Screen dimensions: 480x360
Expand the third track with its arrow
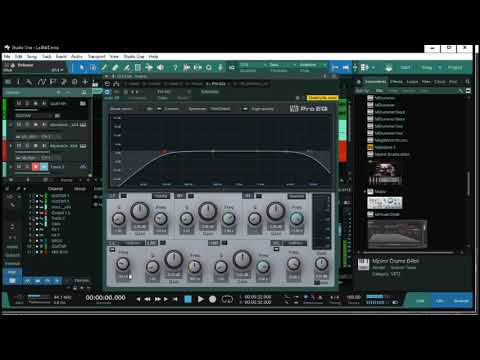(x=11, y=146)
